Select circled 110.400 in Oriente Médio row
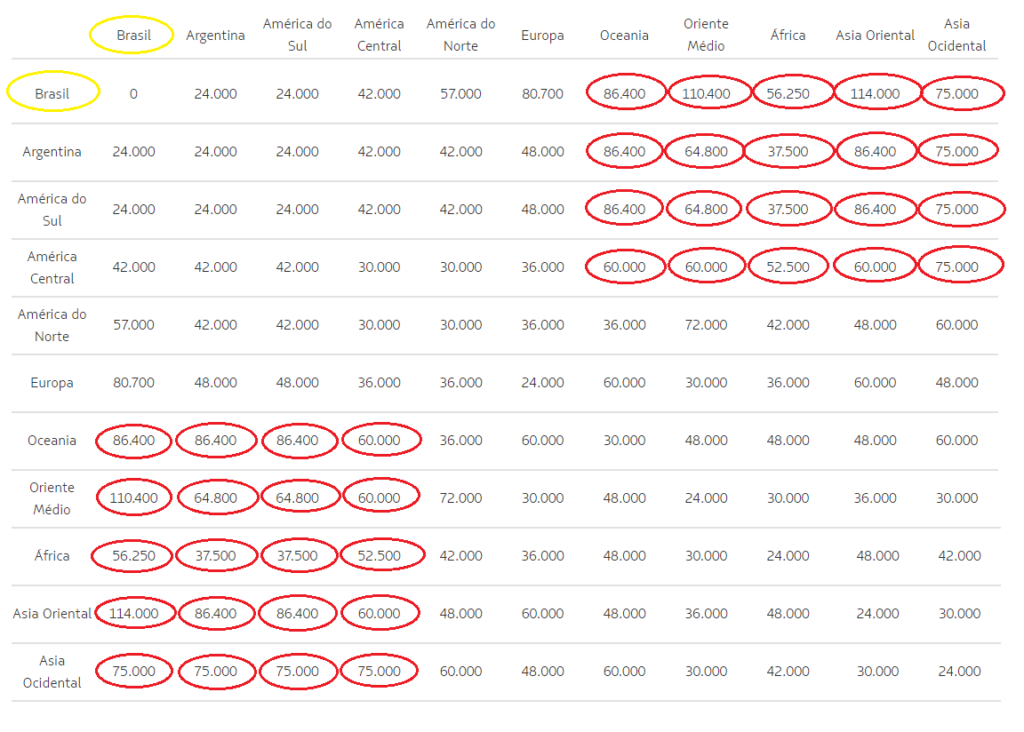This screenshot has width=1024, height=732. click(133, 498)
